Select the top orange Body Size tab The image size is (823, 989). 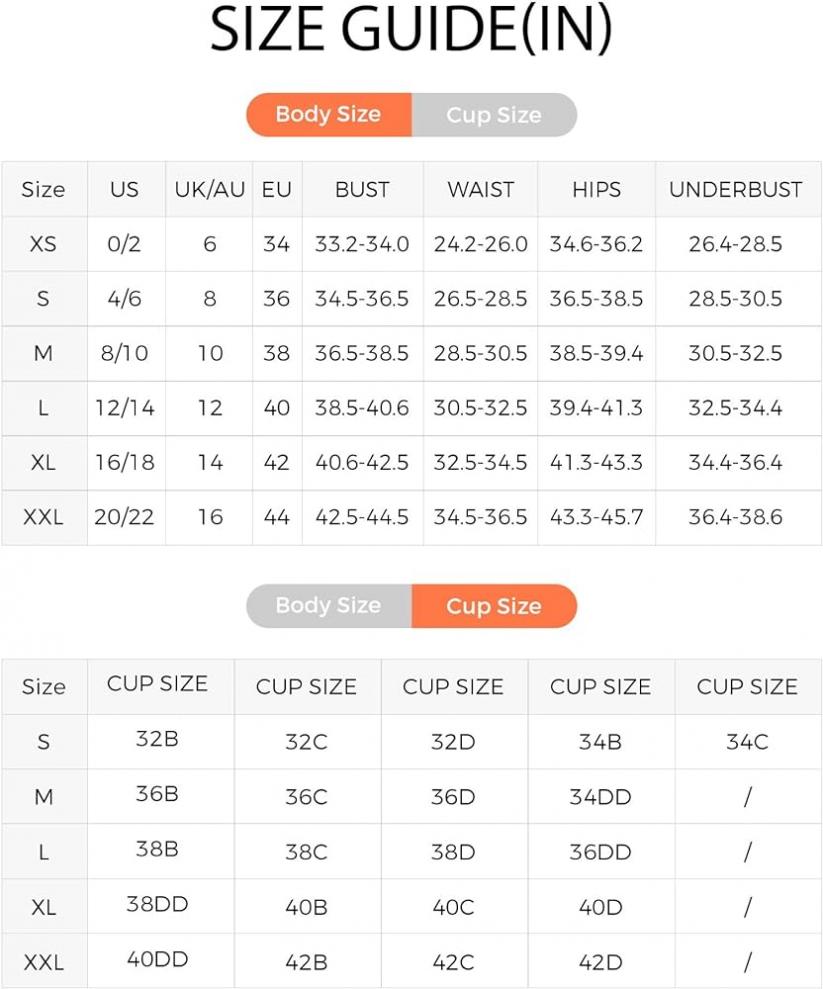click(x=329, y=114)
